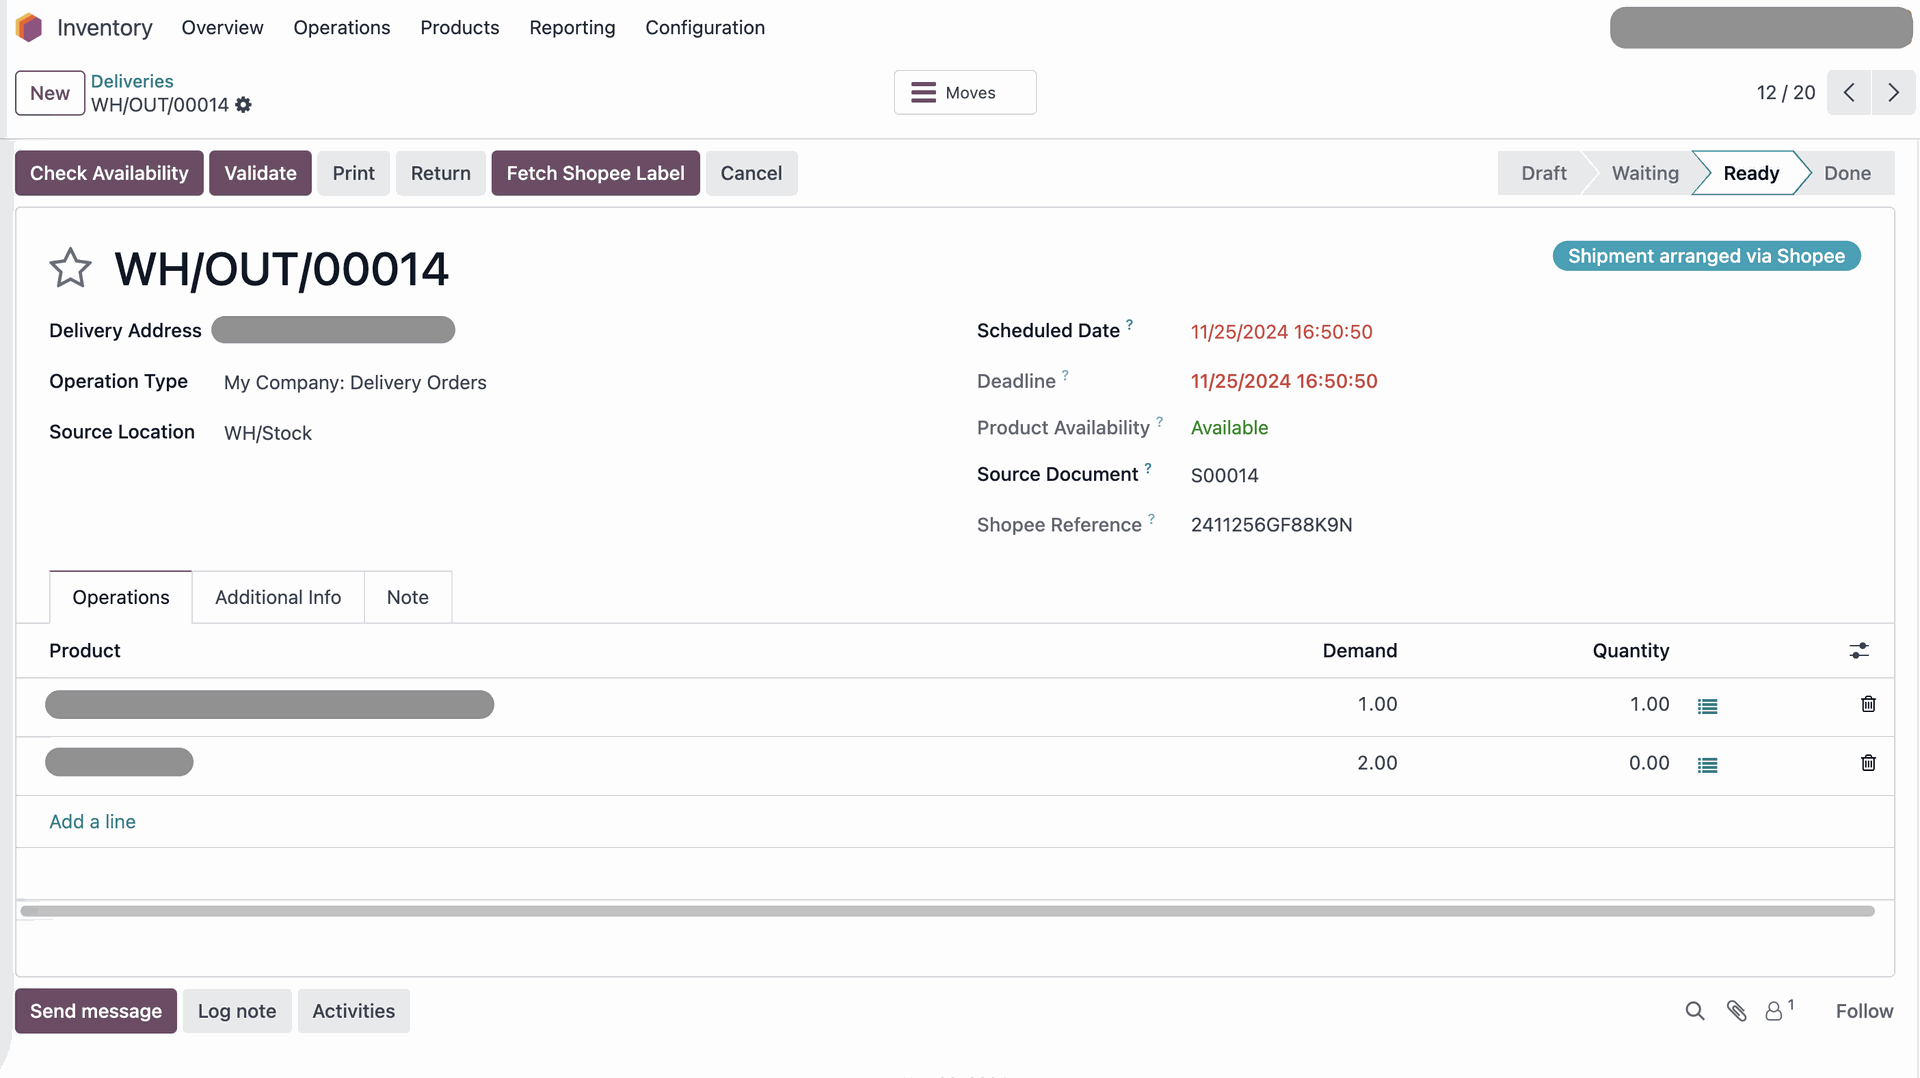
Task: Open the gear action menu beside WH/OUT/00014
Action: (x=243, y=105)
